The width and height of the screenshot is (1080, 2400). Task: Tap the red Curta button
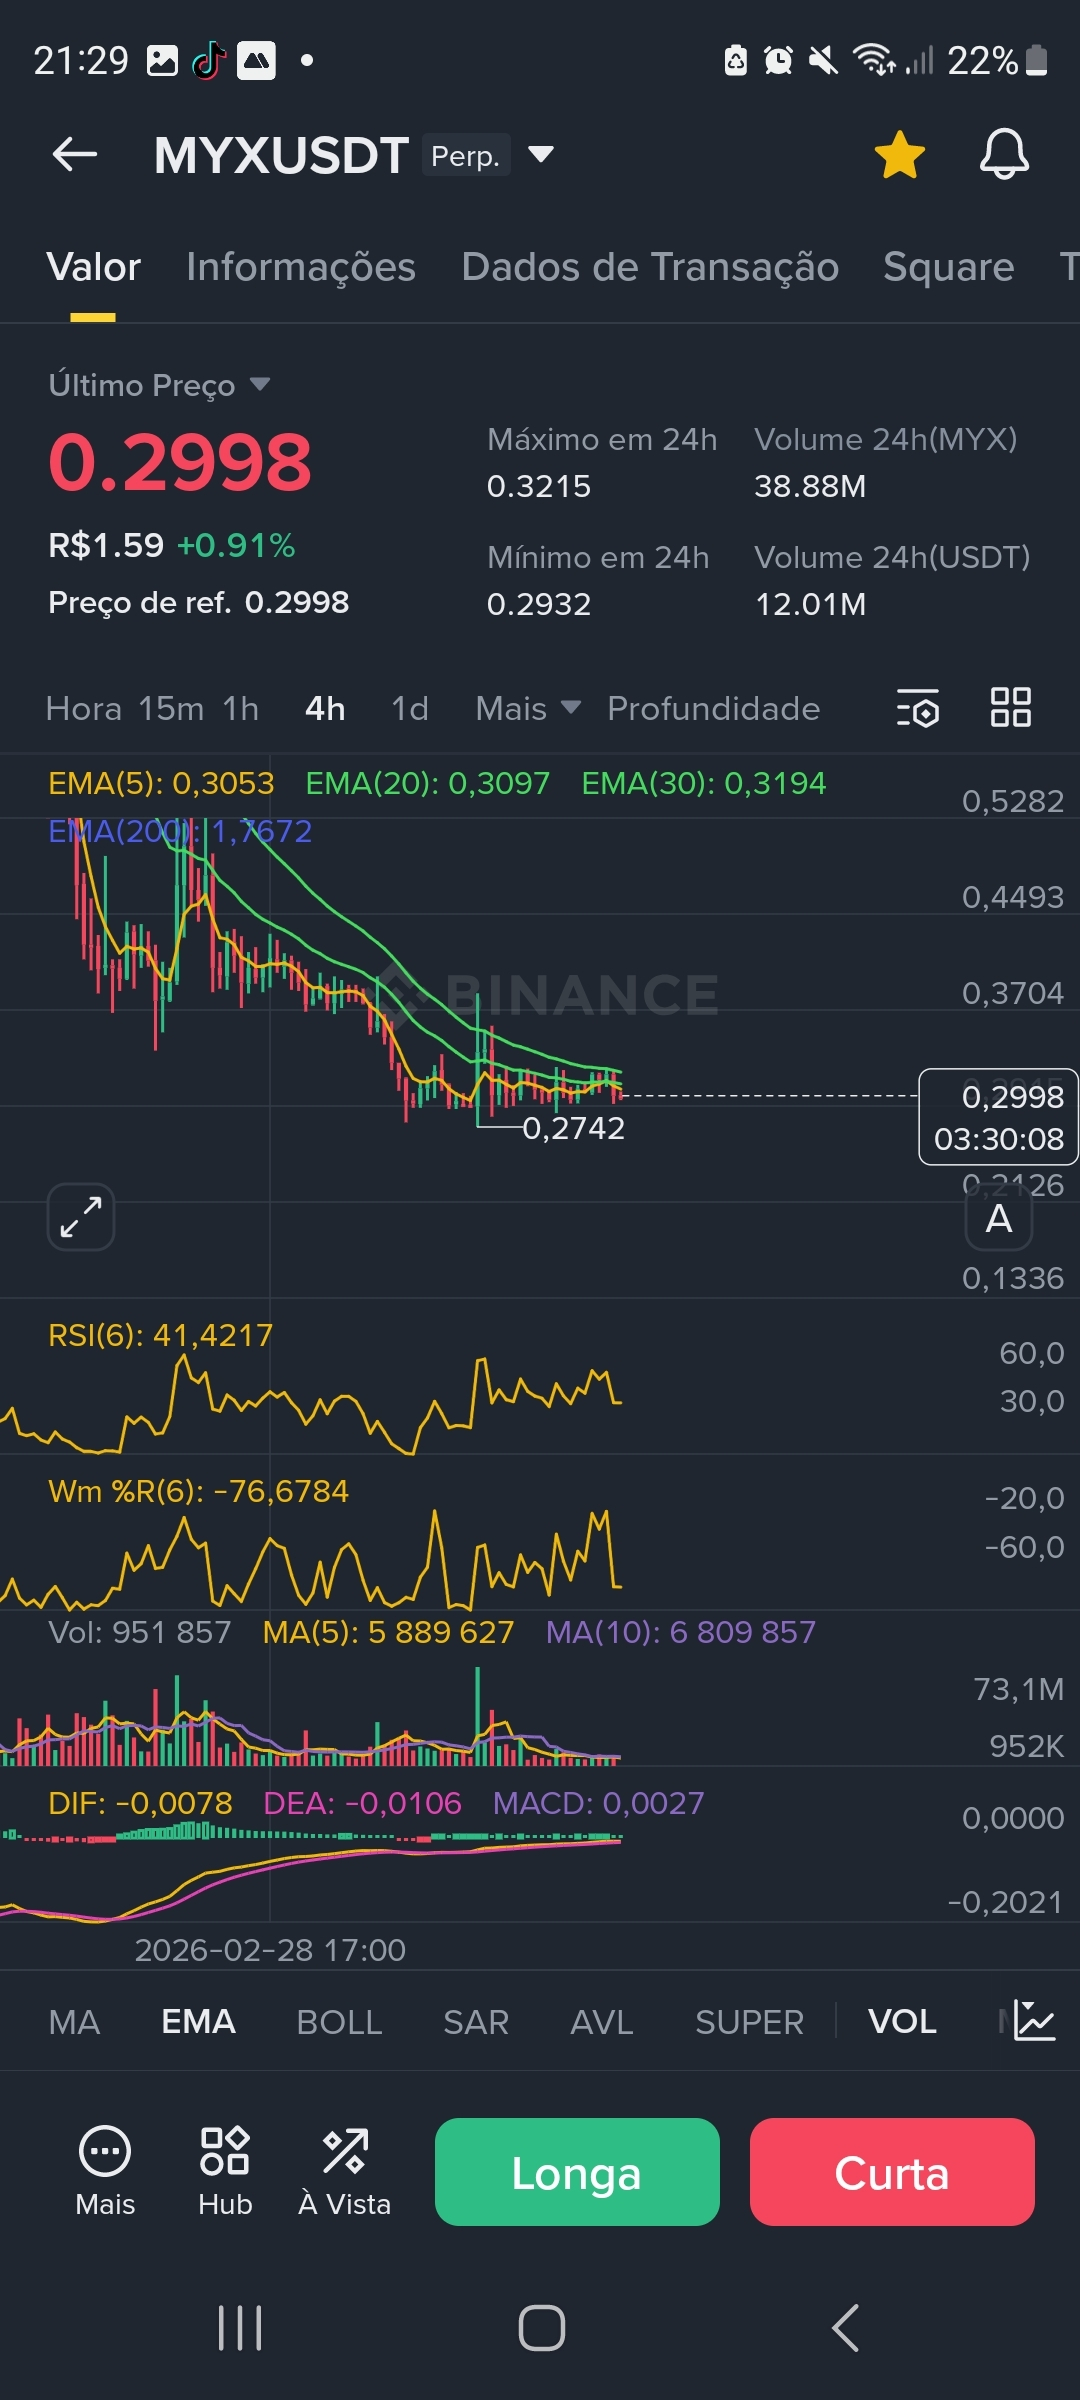pyautogui.click(x=892, y=2172)
